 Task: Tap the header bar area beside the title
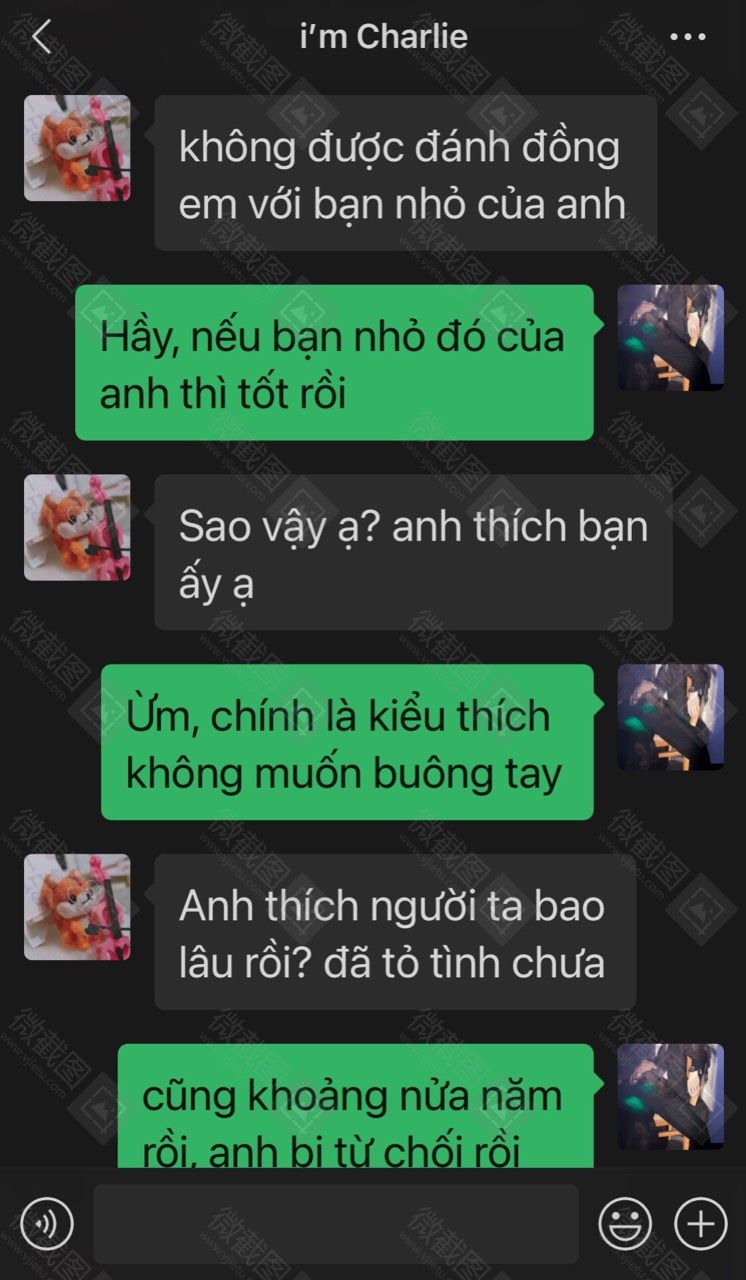coord(570,37)
